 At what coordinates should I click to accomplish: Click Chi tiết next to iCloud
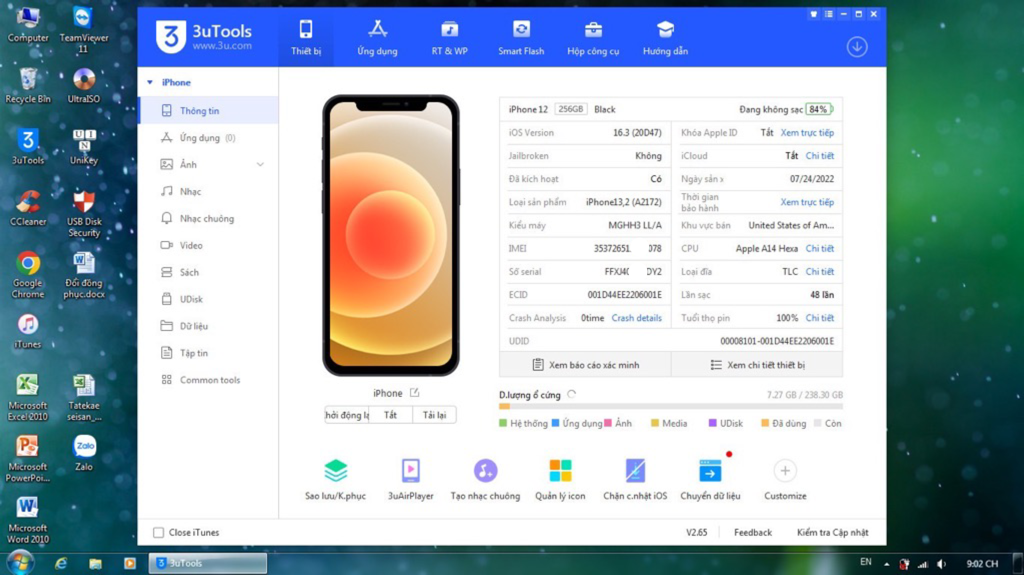[x=820, y=156]
